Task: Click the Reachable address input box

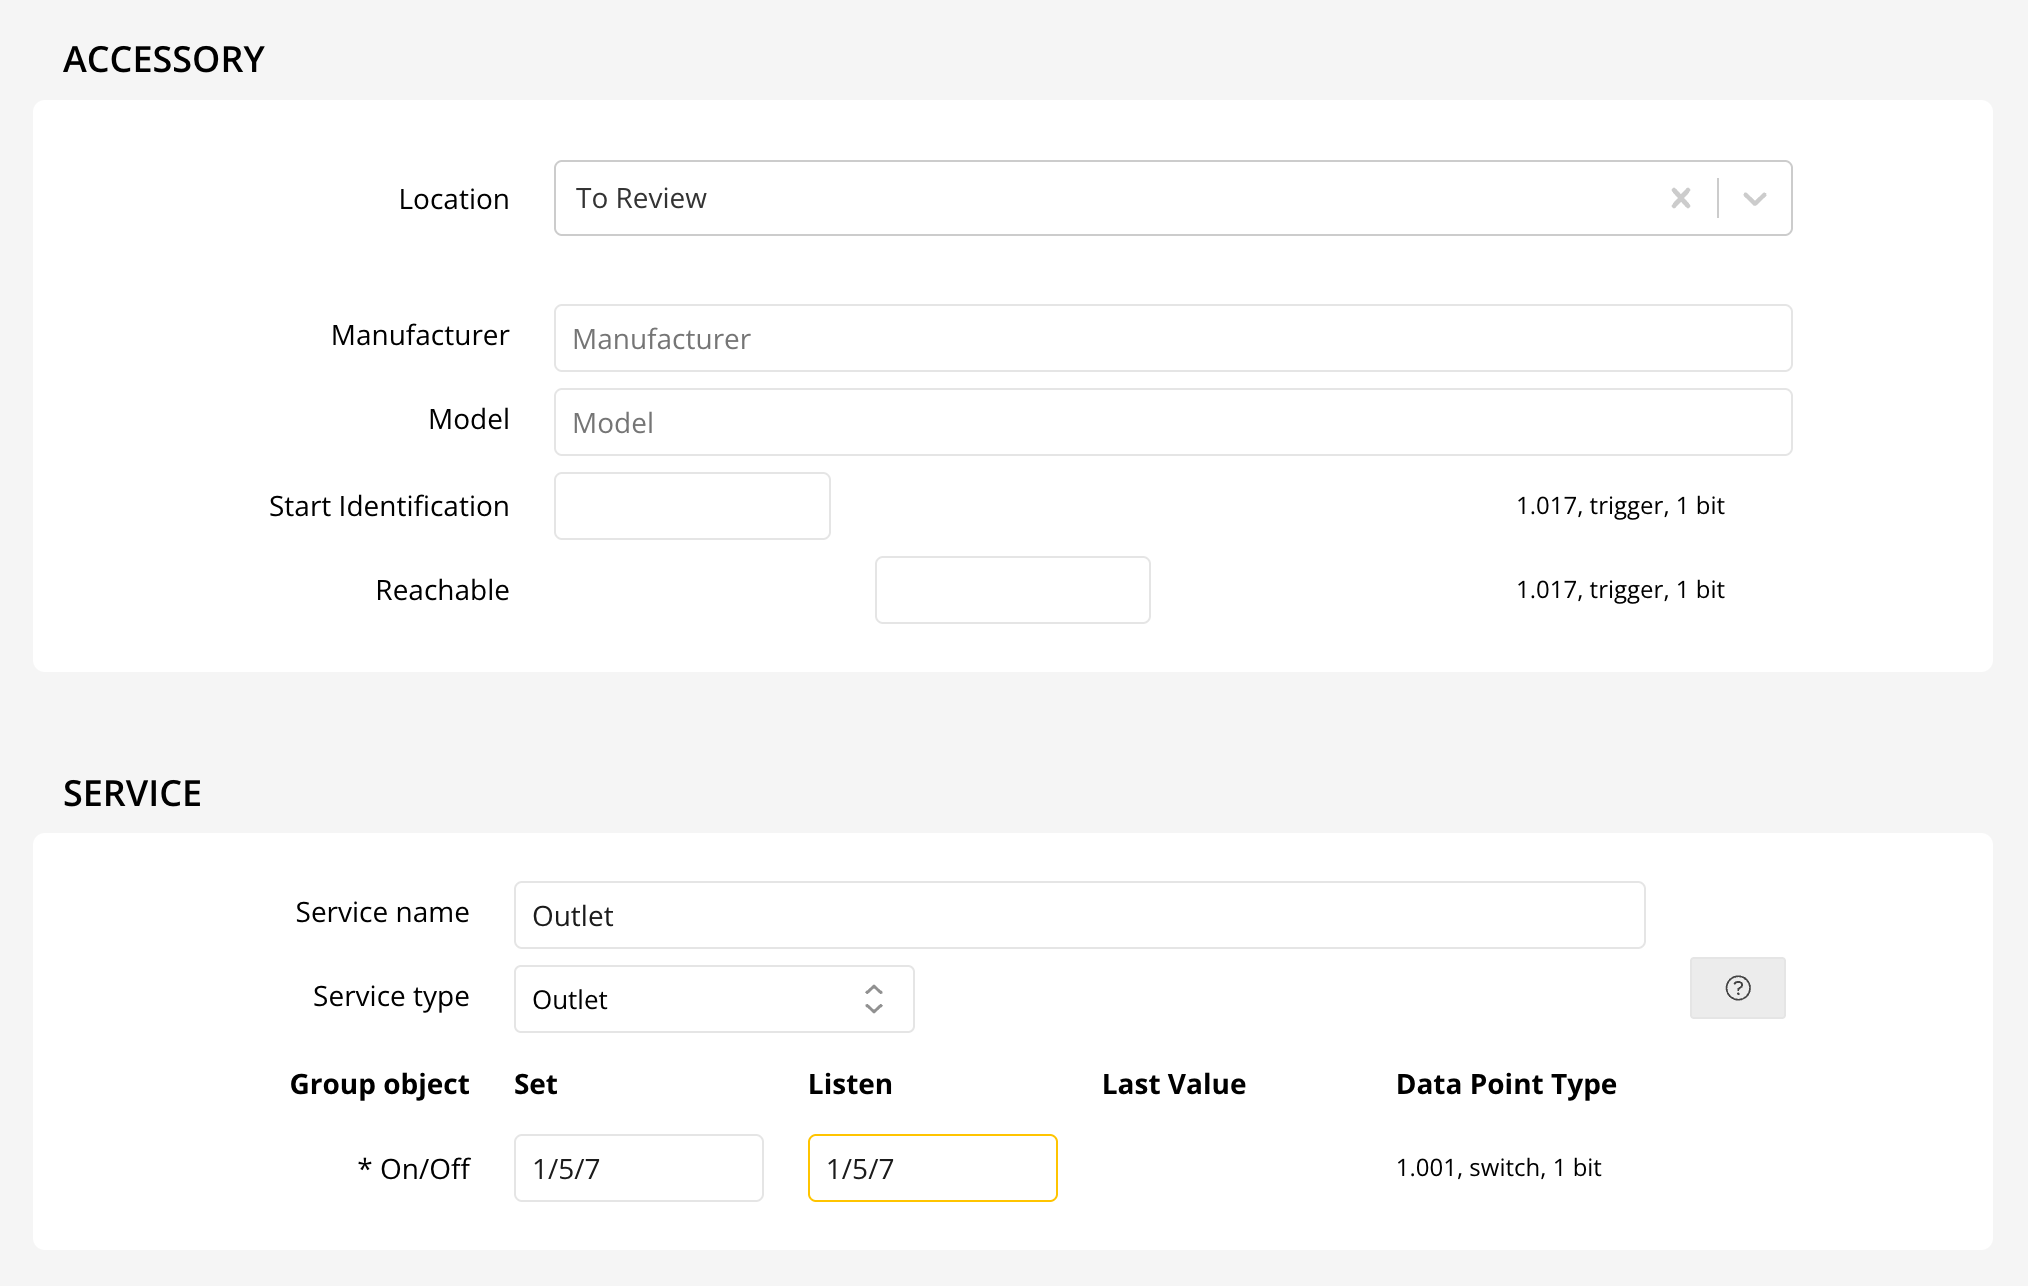Action: tap(1012, 590)
